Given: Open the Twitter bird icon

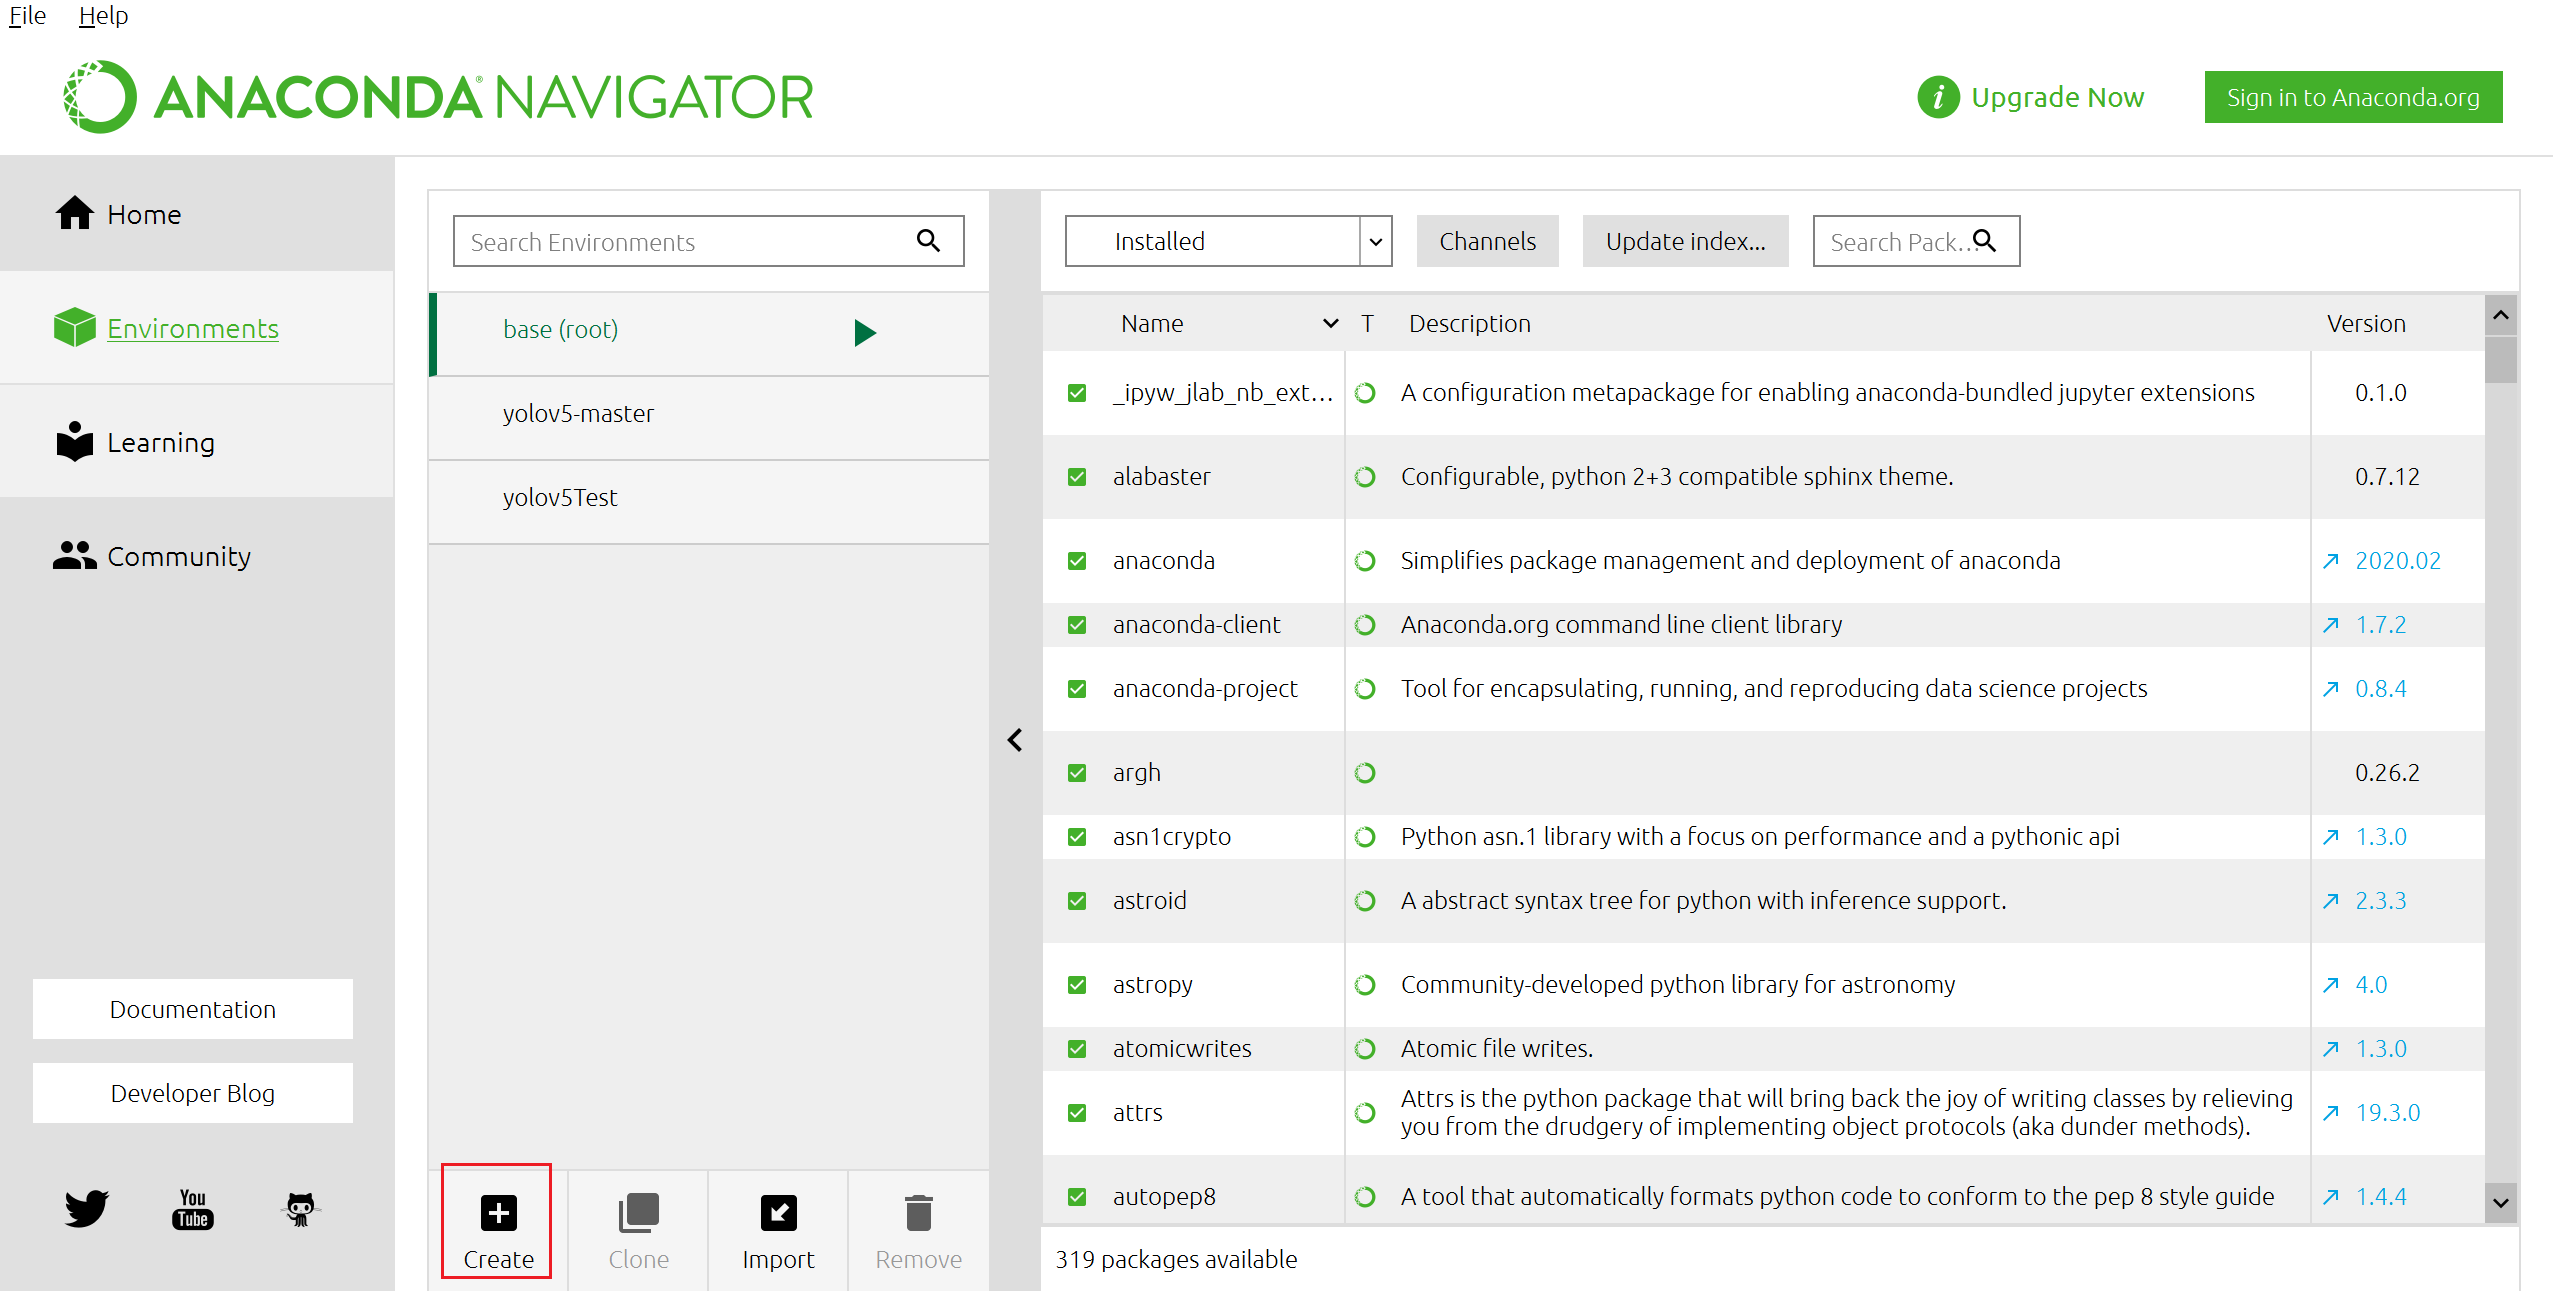Looking at the screenshot, I should 87,1208.
